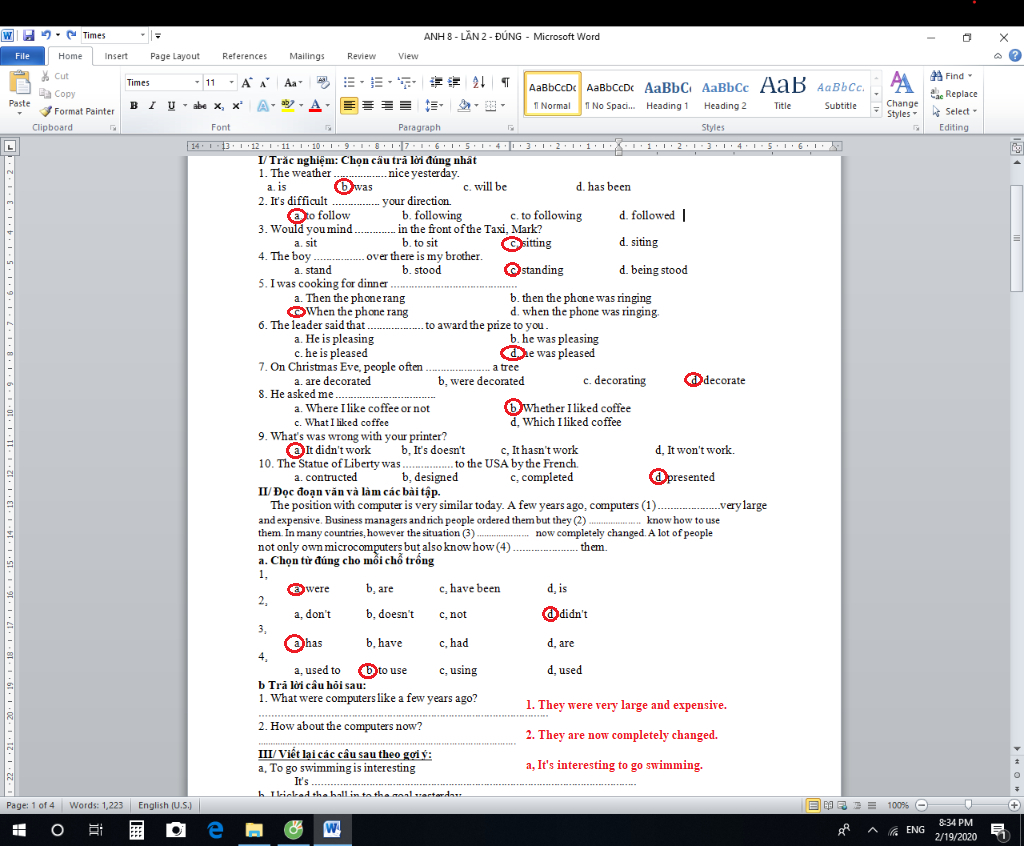Image resolution: width=1024 pixels, height=846 pixels.
Task: Click the Decrease Indent icon
Action: 436,82
